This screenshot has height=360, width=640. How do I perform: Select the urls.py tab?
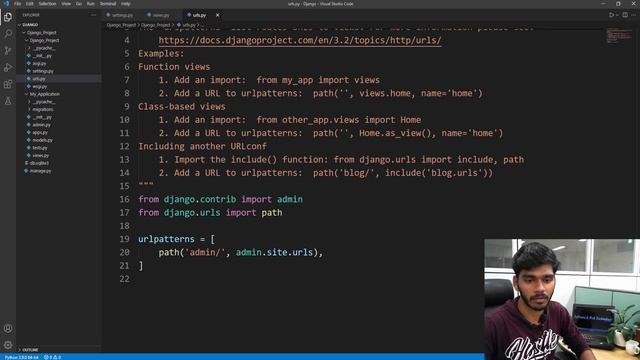(198, 15)
